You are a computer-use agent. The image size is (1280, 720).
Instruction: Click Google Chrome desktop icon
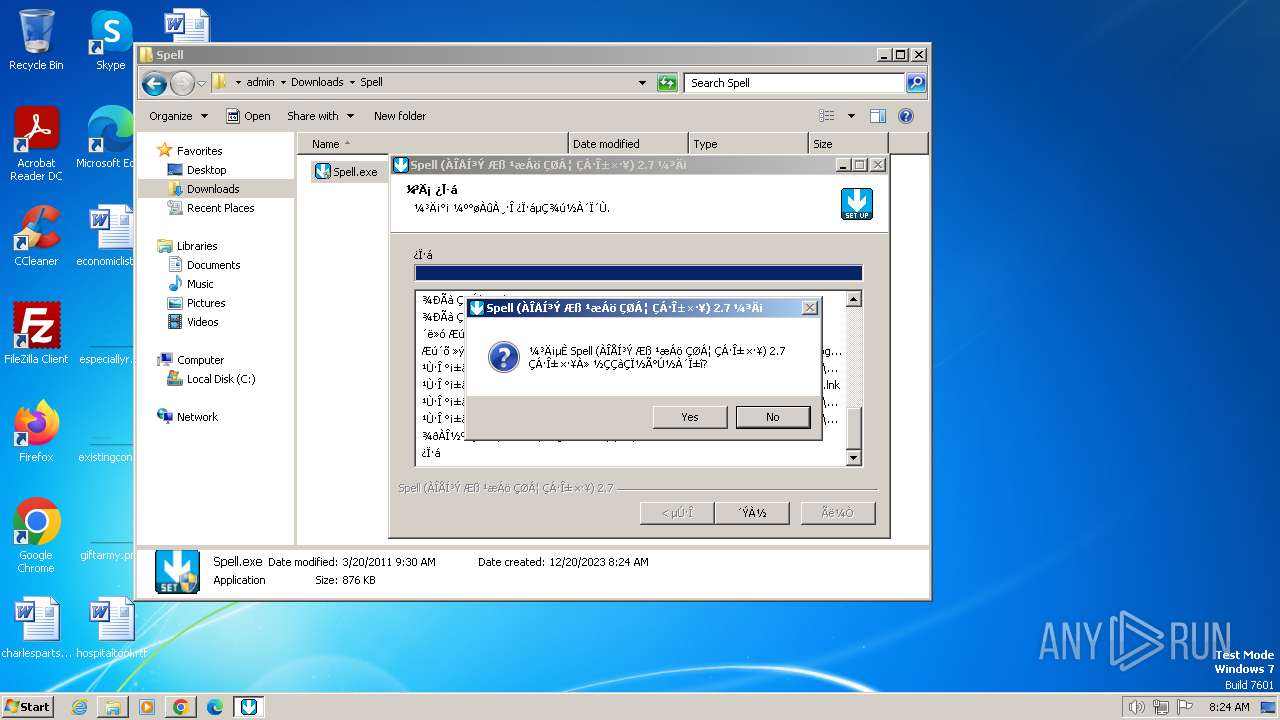tap(36, 535)
